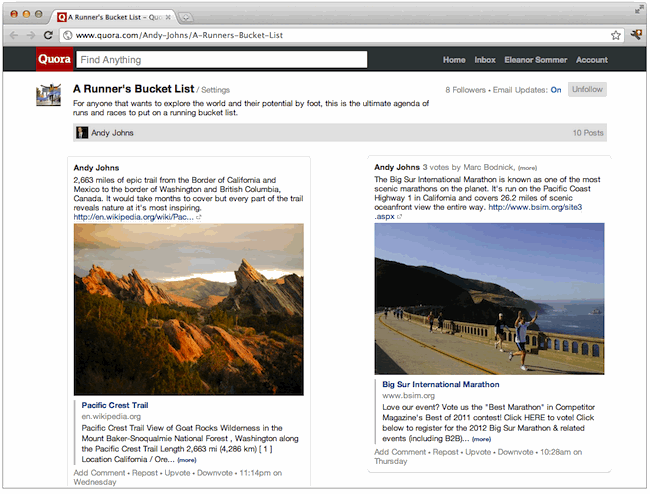Open the Inbox navigation item

[x=485, y=60]
